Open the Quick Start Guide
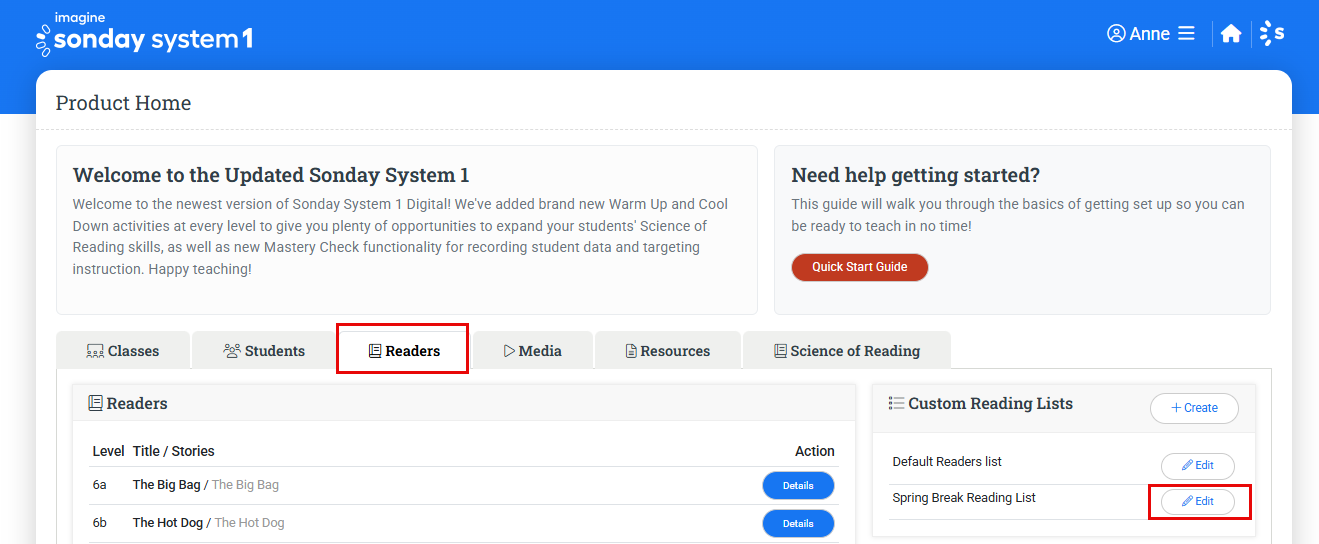Viewport: 1319px width, 544px height. 860,267
